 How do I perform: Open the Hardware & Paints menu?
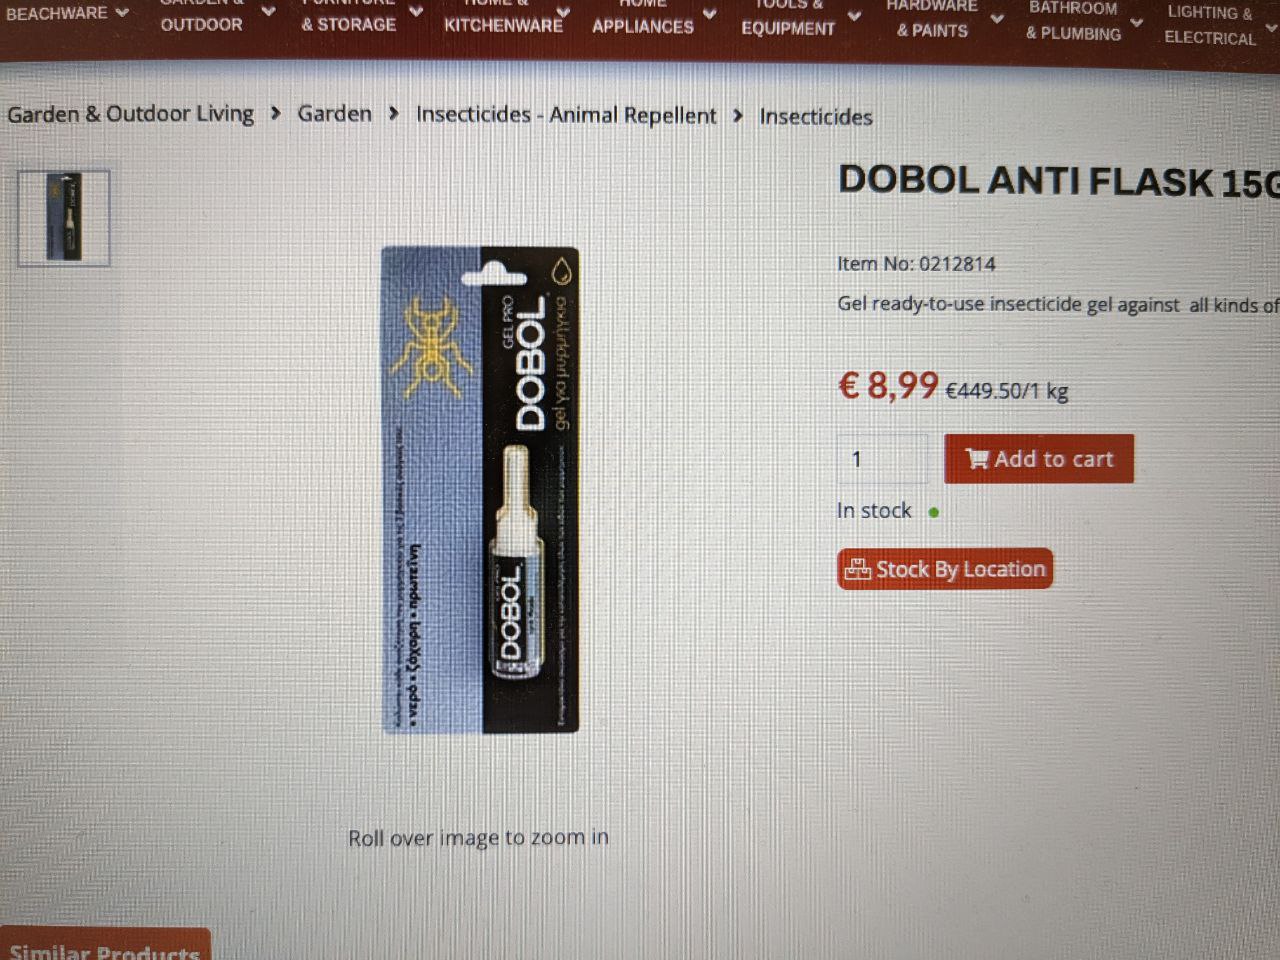pyautogui.click(x=932, y=19)
